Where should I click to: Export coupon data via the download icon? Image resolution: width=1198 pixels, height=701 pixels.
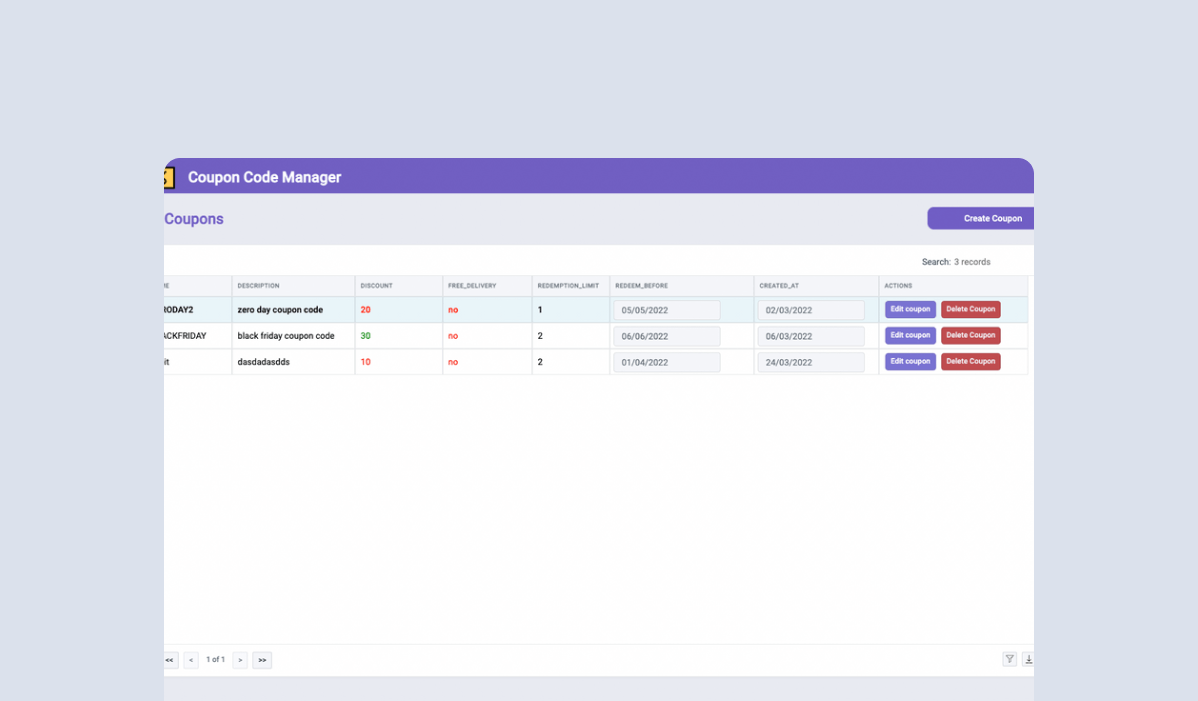(x=1028, y=659)
